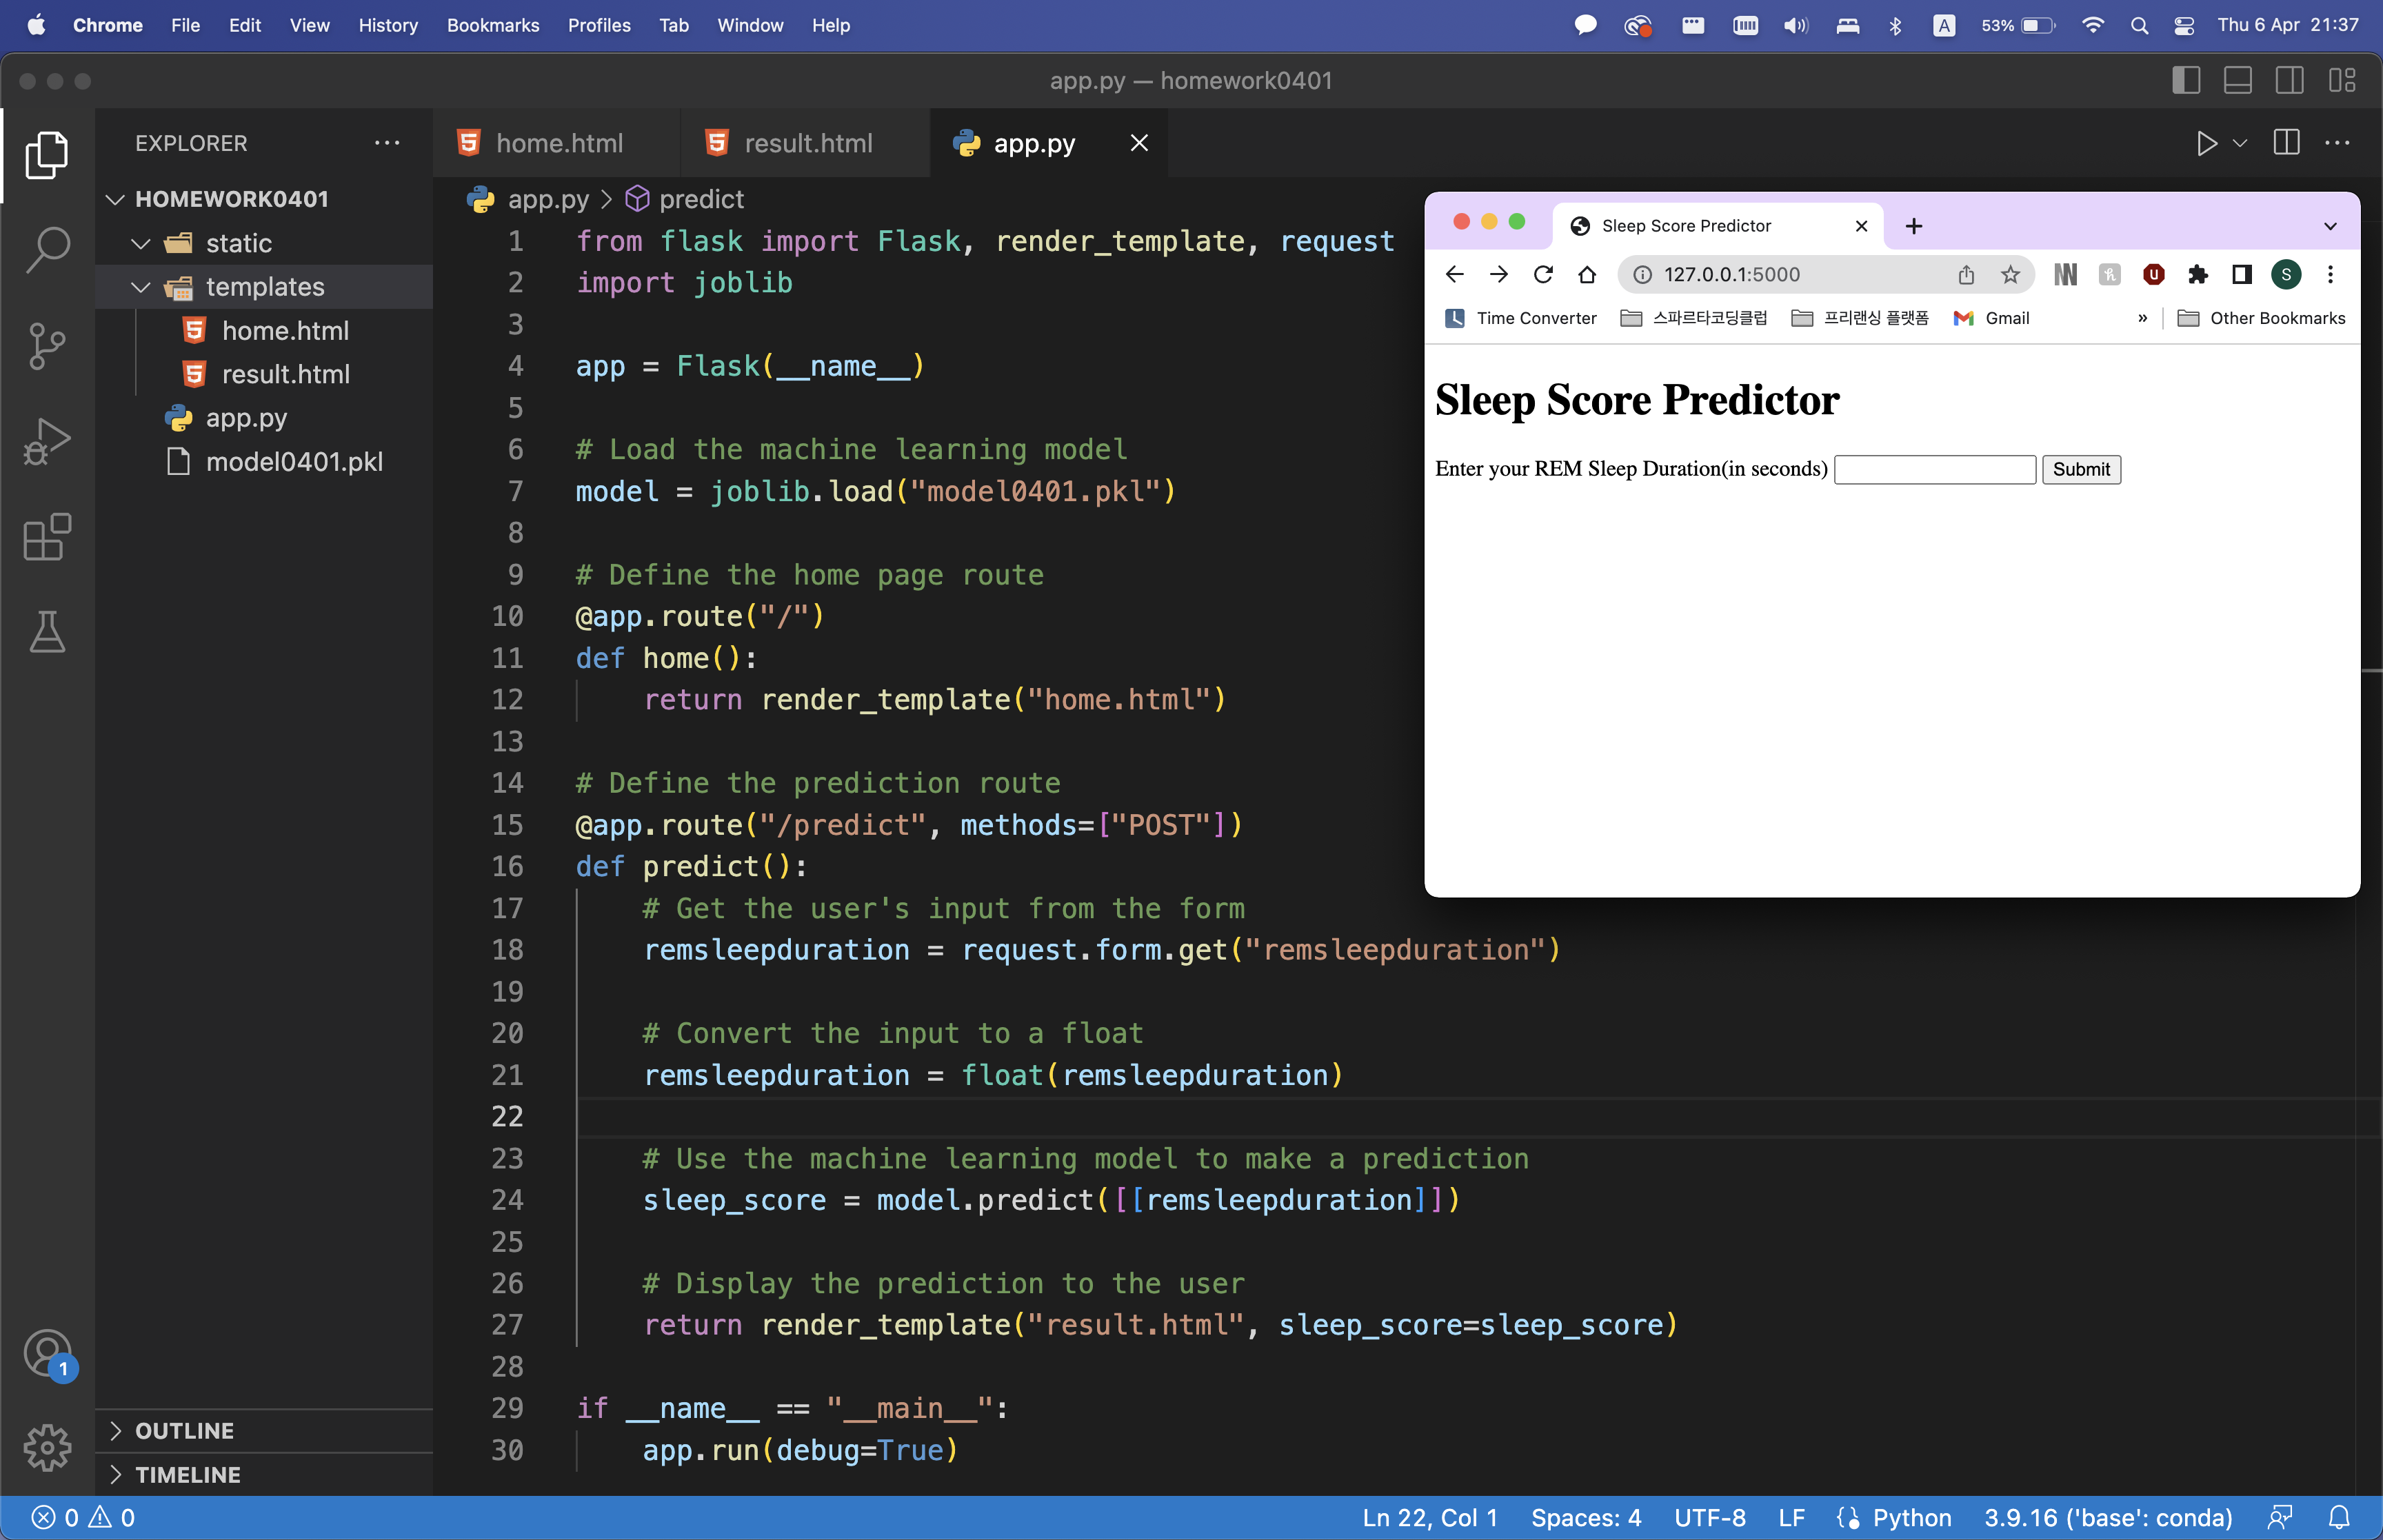The width and height of the screenshot is (2383, 1540).
Task: Change encoding via UTF-8 status item
Action: point(1710,1517)
